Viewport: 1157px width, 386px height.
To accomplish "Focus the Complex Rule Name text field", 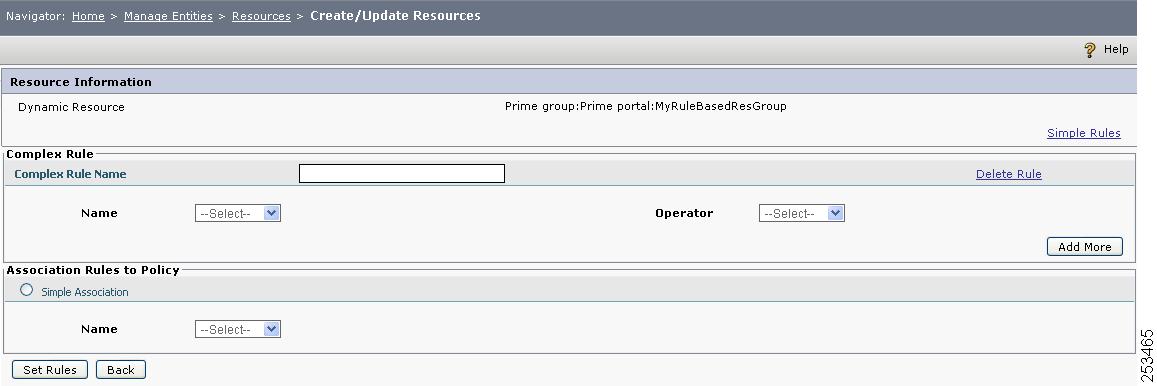I will [x=402, y=173].
